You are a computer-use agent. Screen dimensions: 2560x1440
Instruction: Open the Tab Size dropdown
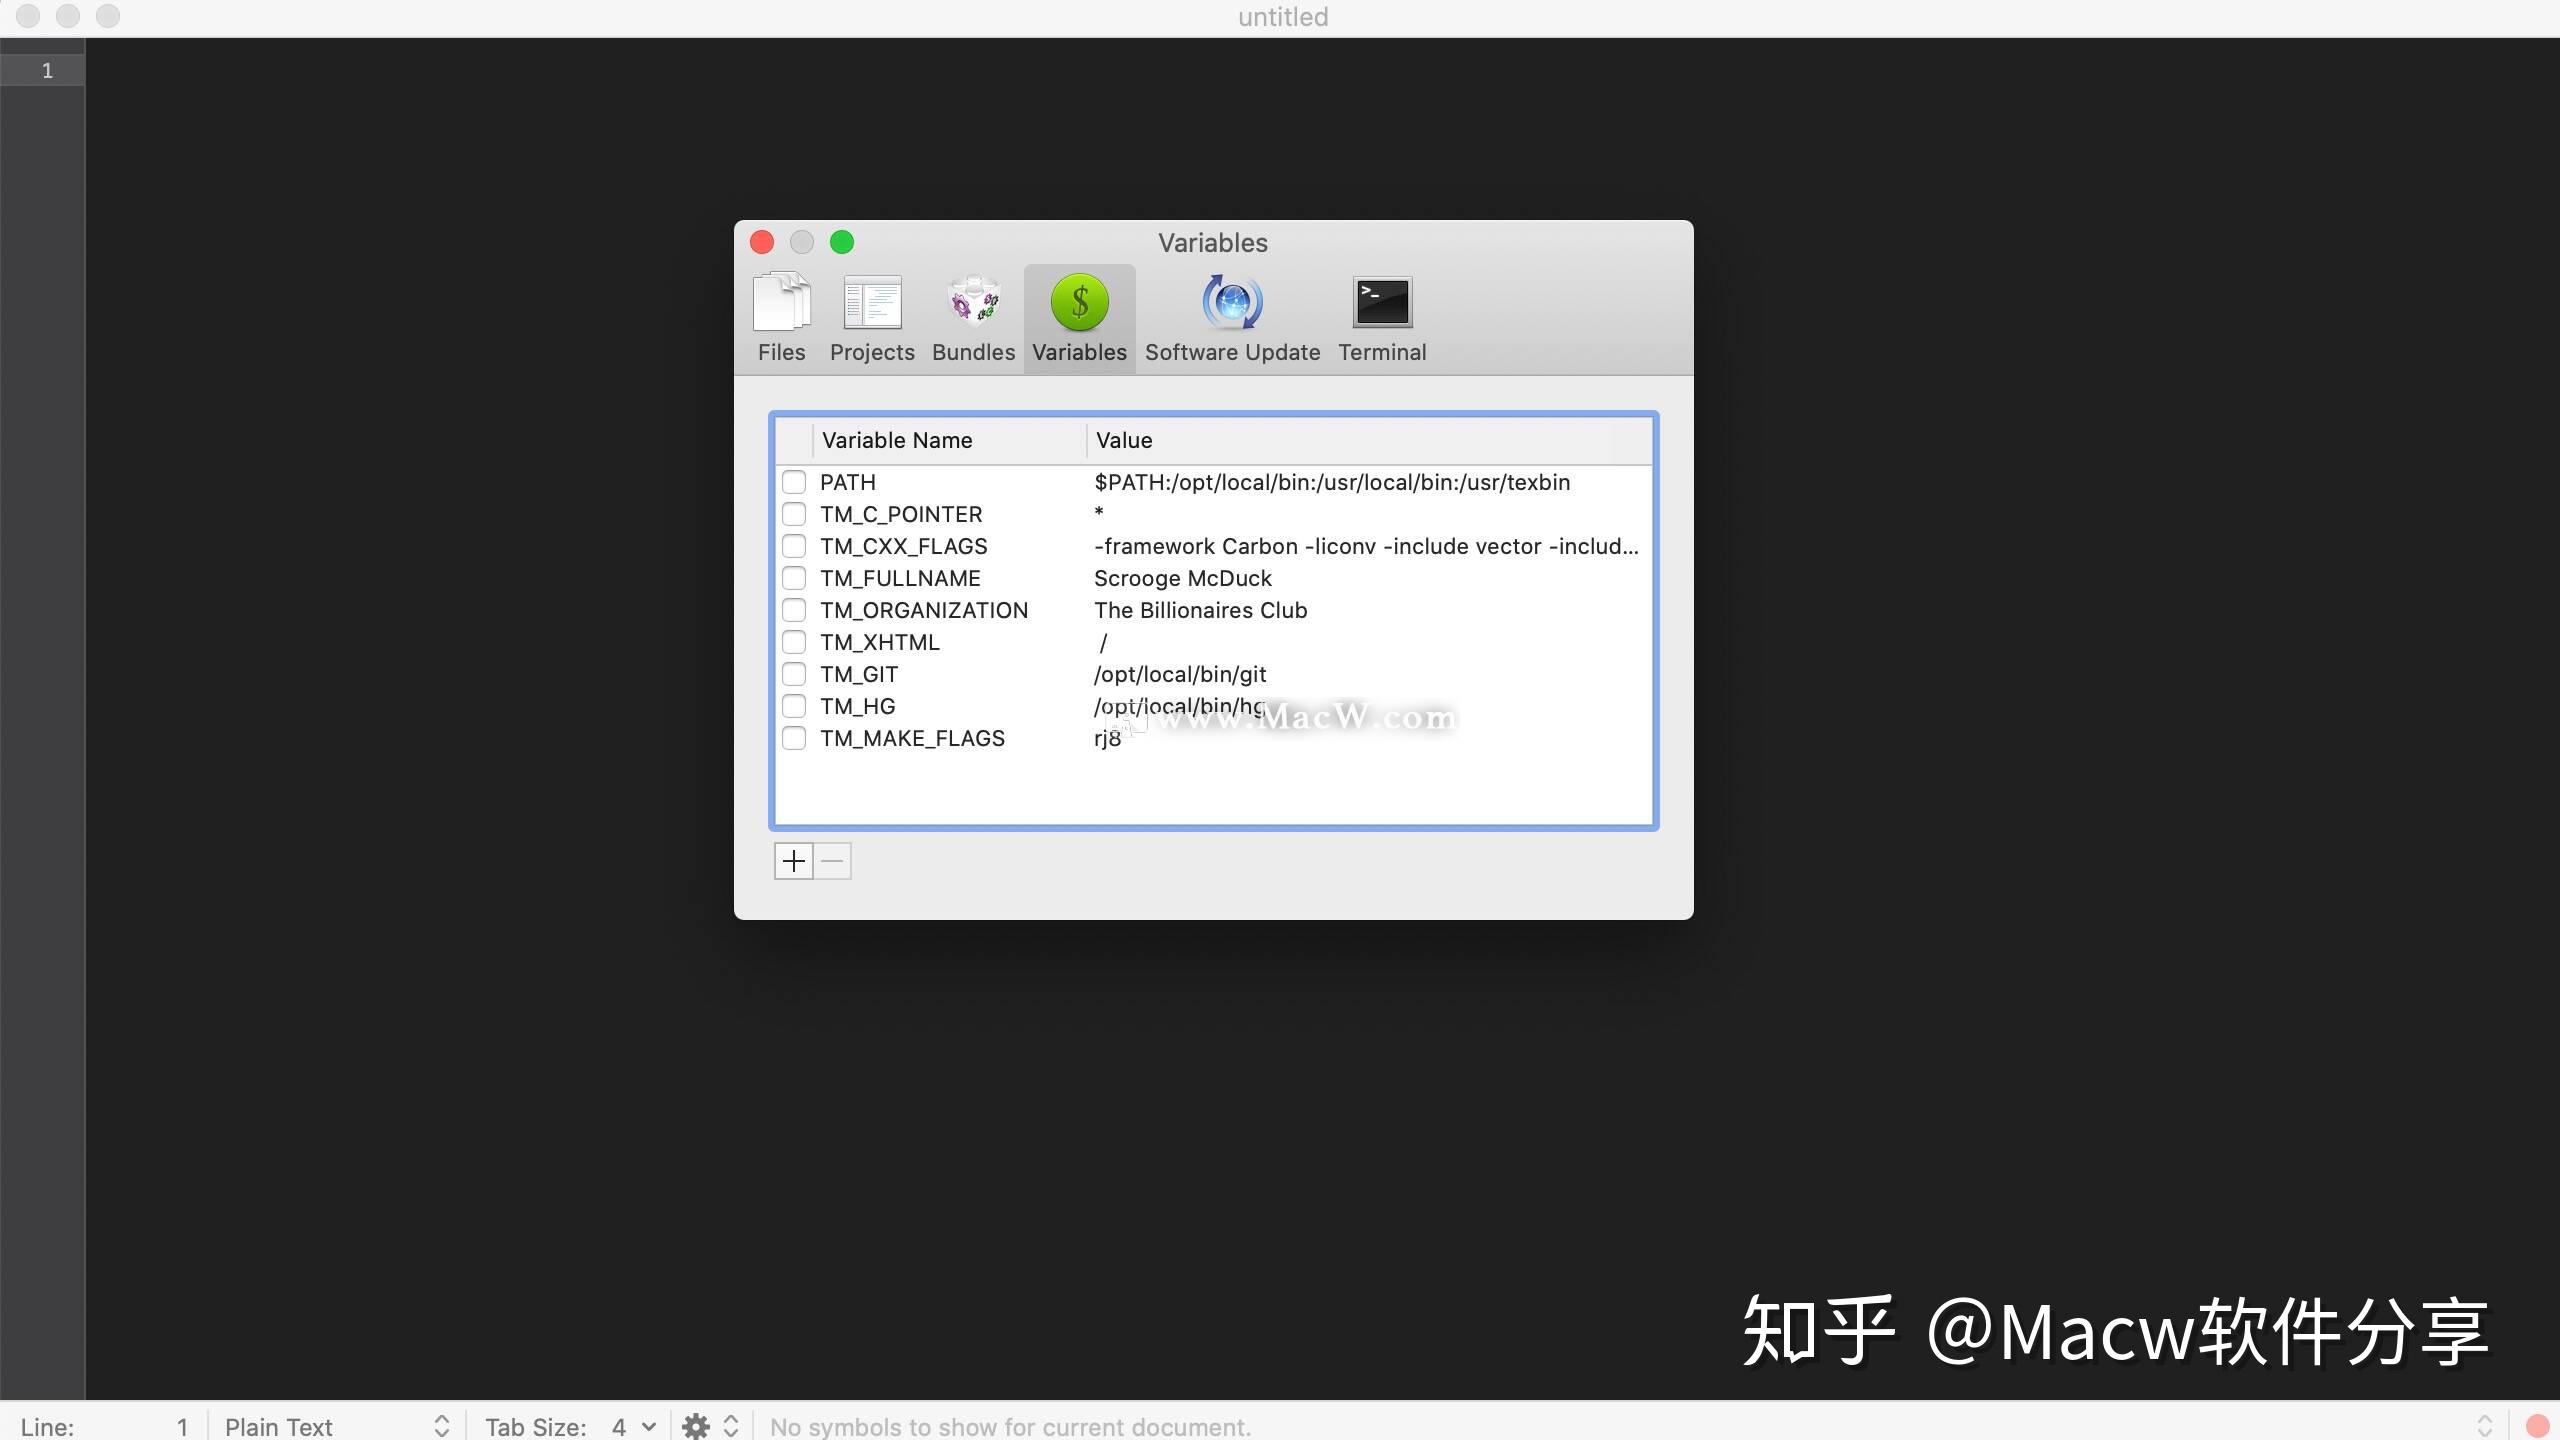pyautogui.click(x=634, y=1425)
